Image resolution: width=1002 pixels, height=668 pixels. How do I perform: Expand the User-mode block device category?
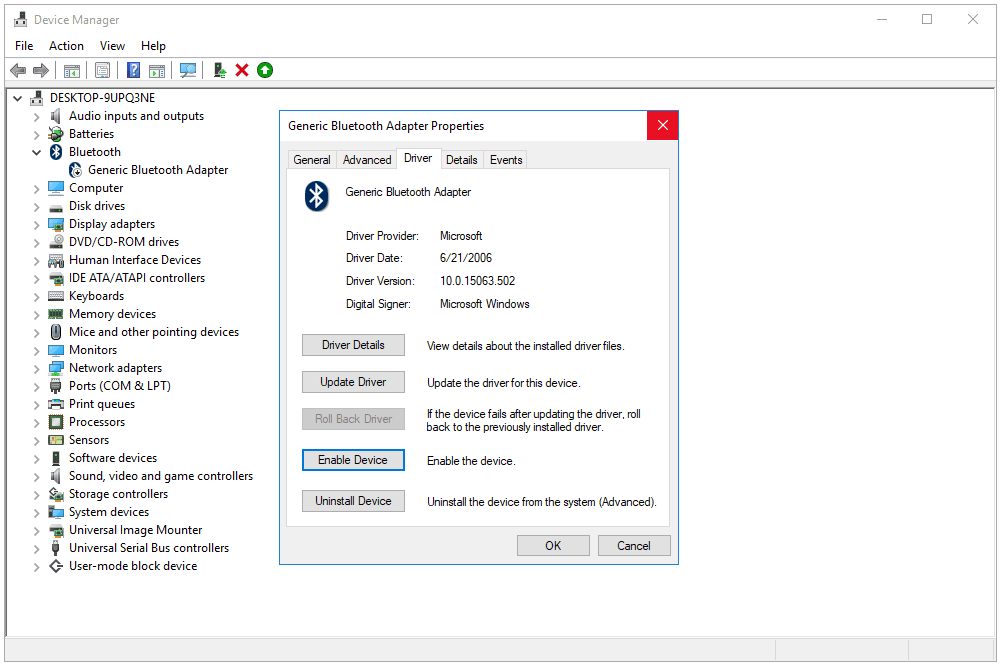click(x=37, y=567)
